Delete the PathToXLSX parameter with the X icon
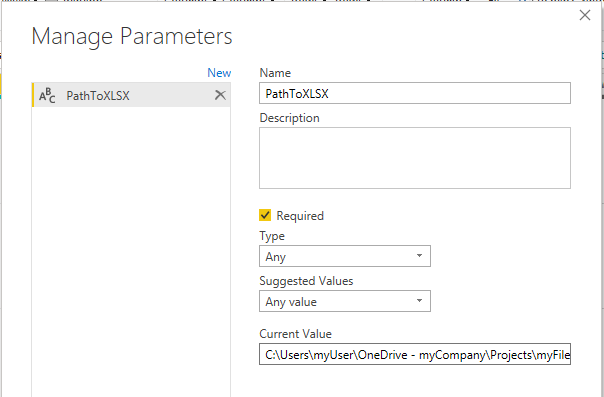Image resolution: width=604 pixels, height=397 pixels. (x=220, y=95)
